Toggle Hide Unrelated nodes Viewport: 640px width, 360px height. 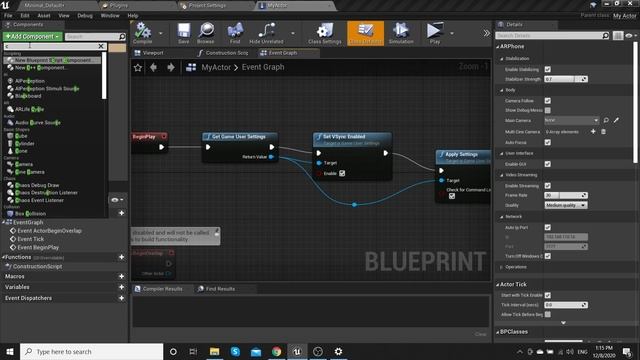(266, 33)
